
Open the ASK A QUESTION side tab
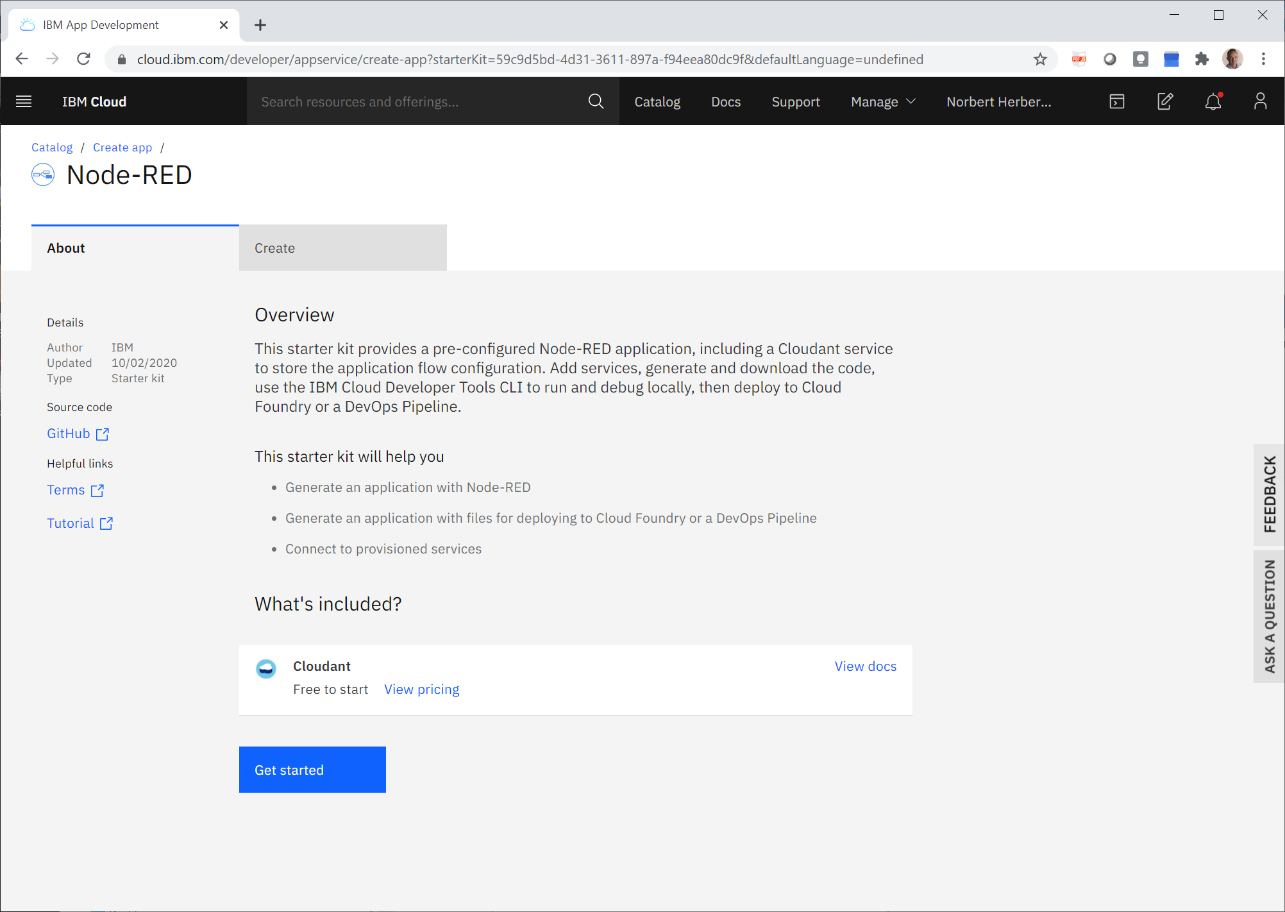pos(1270,616)
